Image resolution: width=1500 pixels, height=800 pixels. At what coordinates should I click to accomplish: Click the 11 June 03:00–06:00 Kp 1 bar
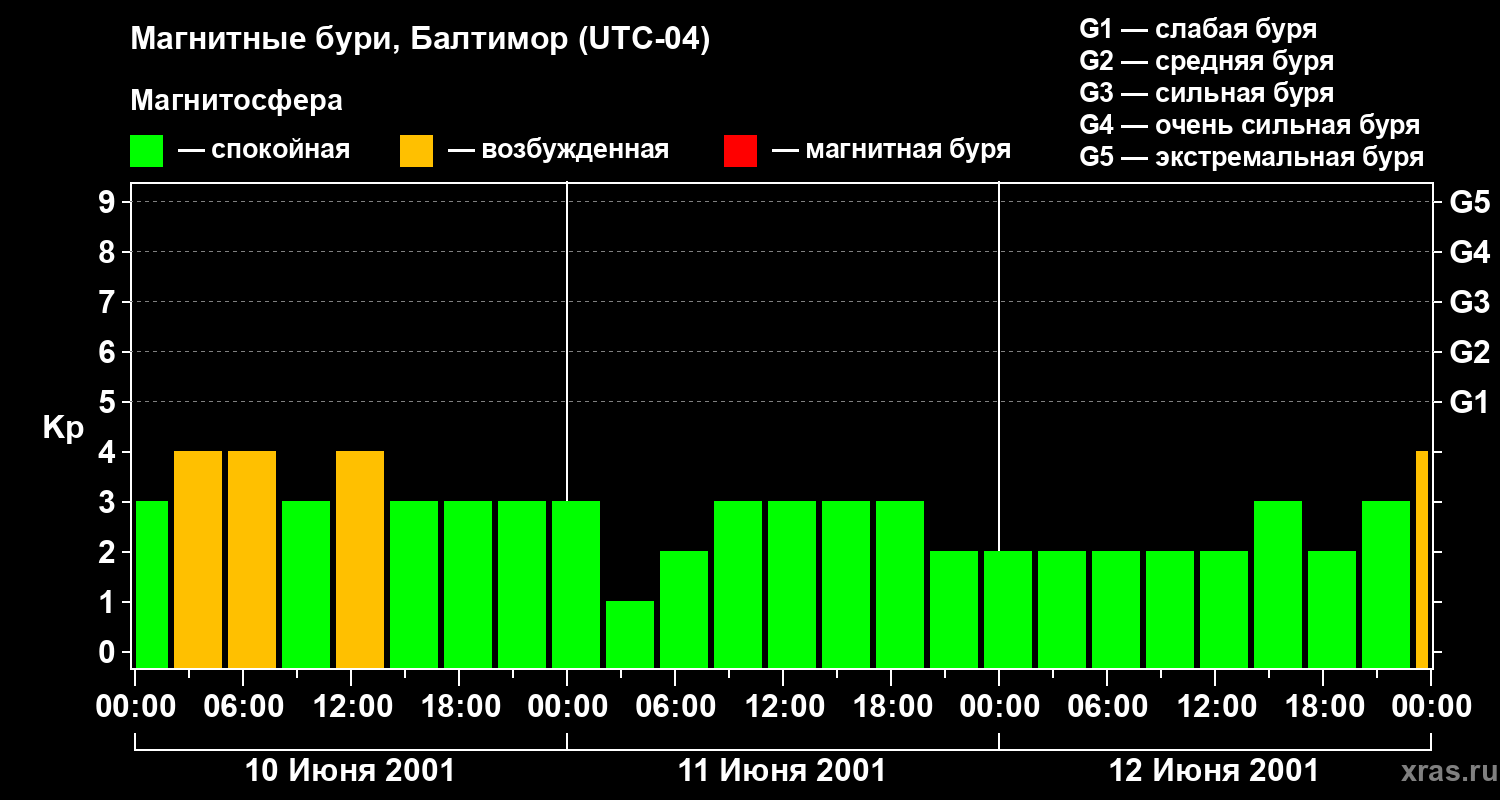pos(630,635)
